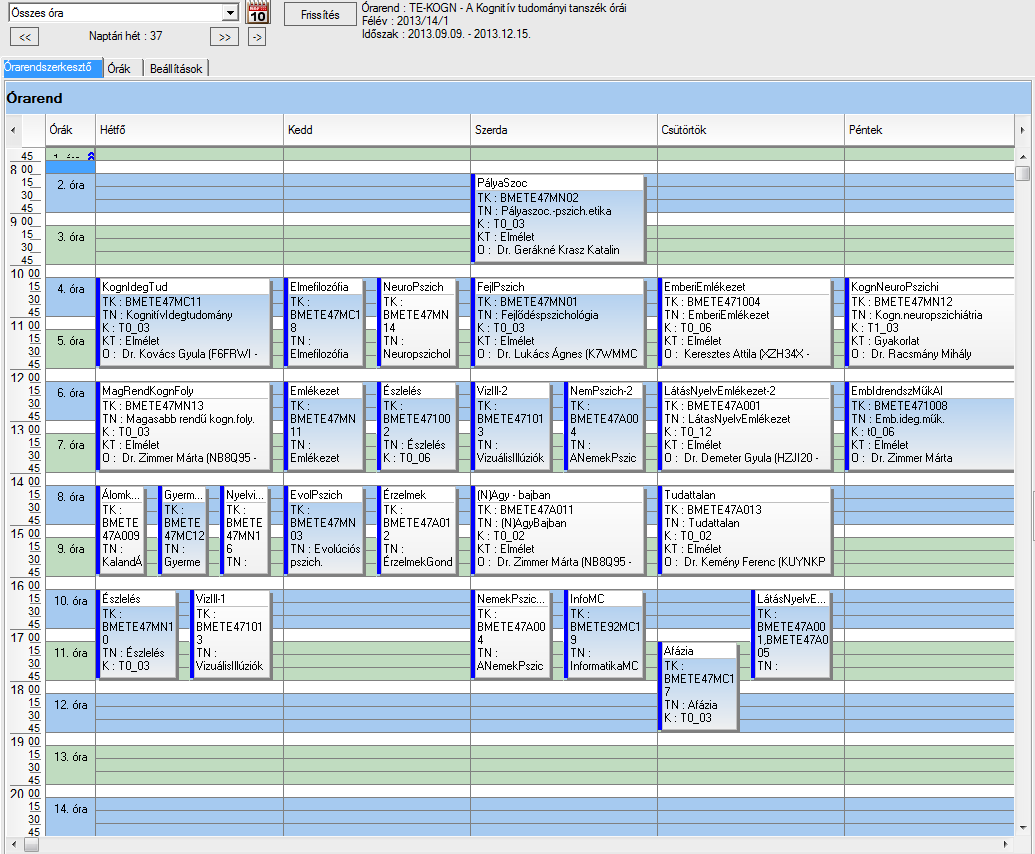Collapse the 1. óra row chevron
1035x854 pixels.
click(x=91, y=156)
